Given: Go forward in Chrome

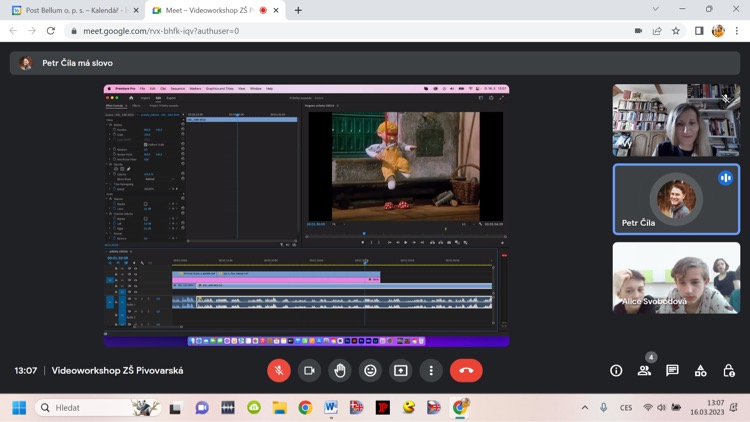Looking at the screenshot, I should [x=32, y=31].
